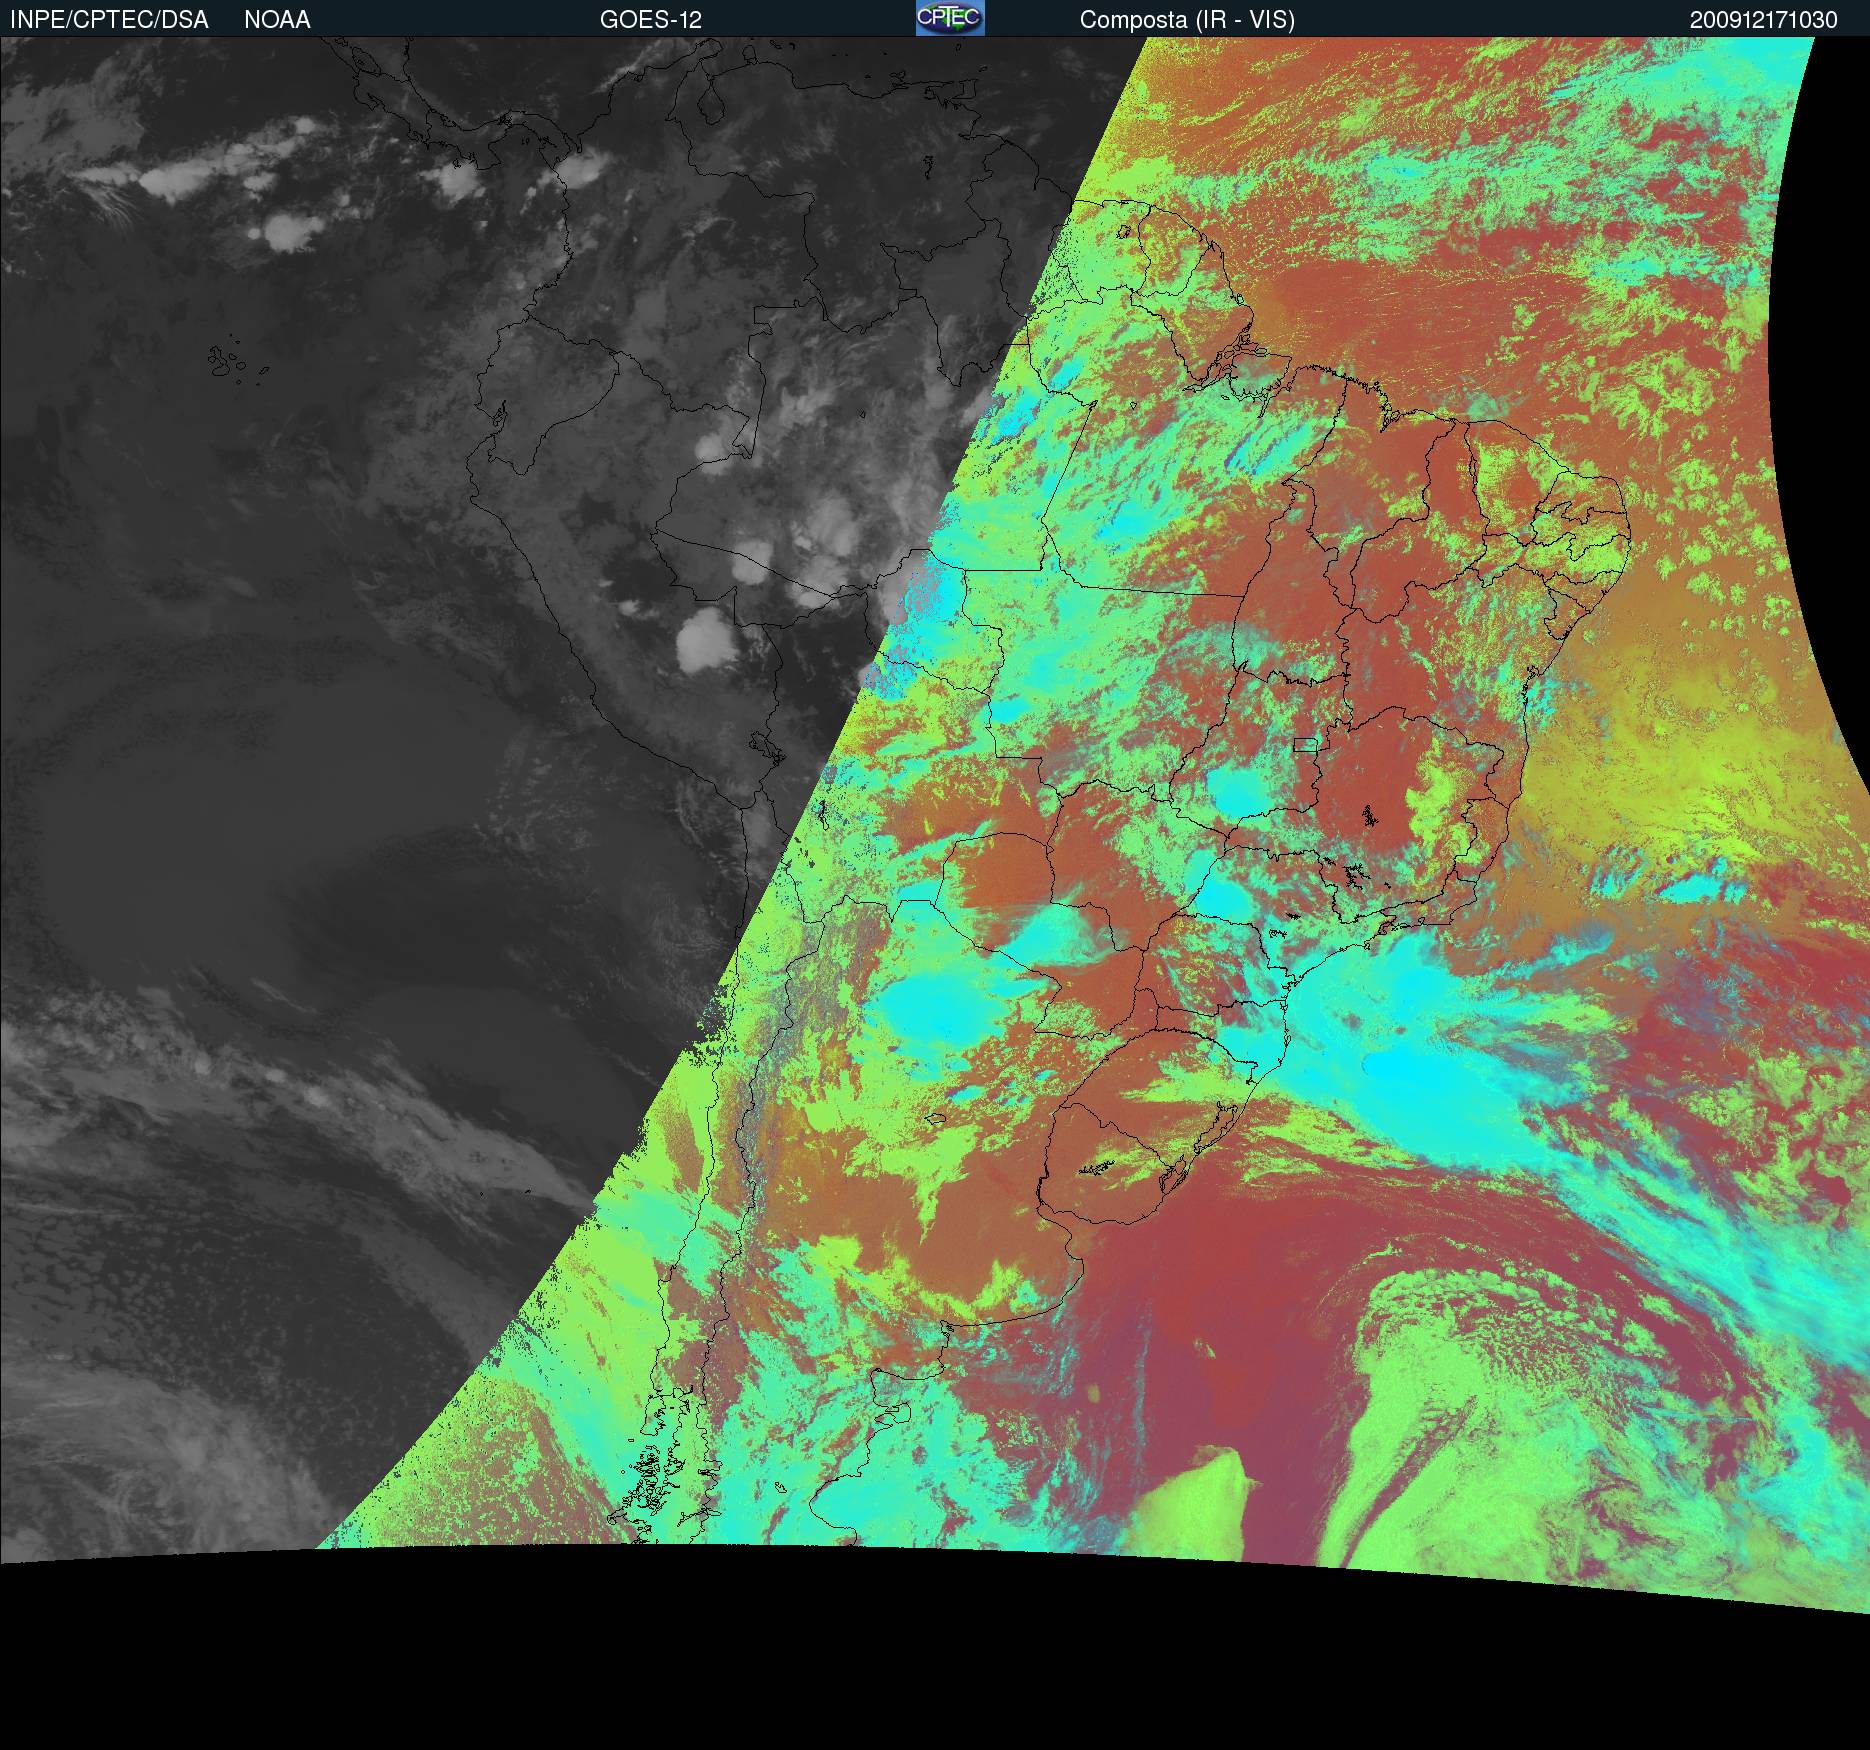Click the GOES-12 satellite label
Image resolution: width=1870 pixels, height=1750 pixels.
click(x=651, y=20)
